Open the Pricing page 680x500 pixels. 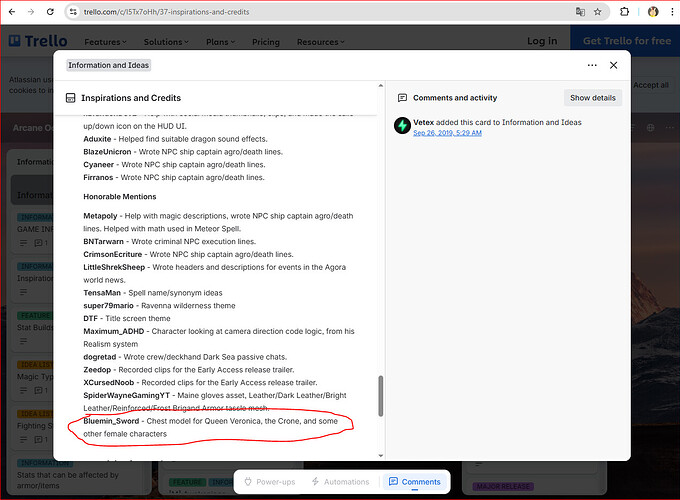coord(265,42)
